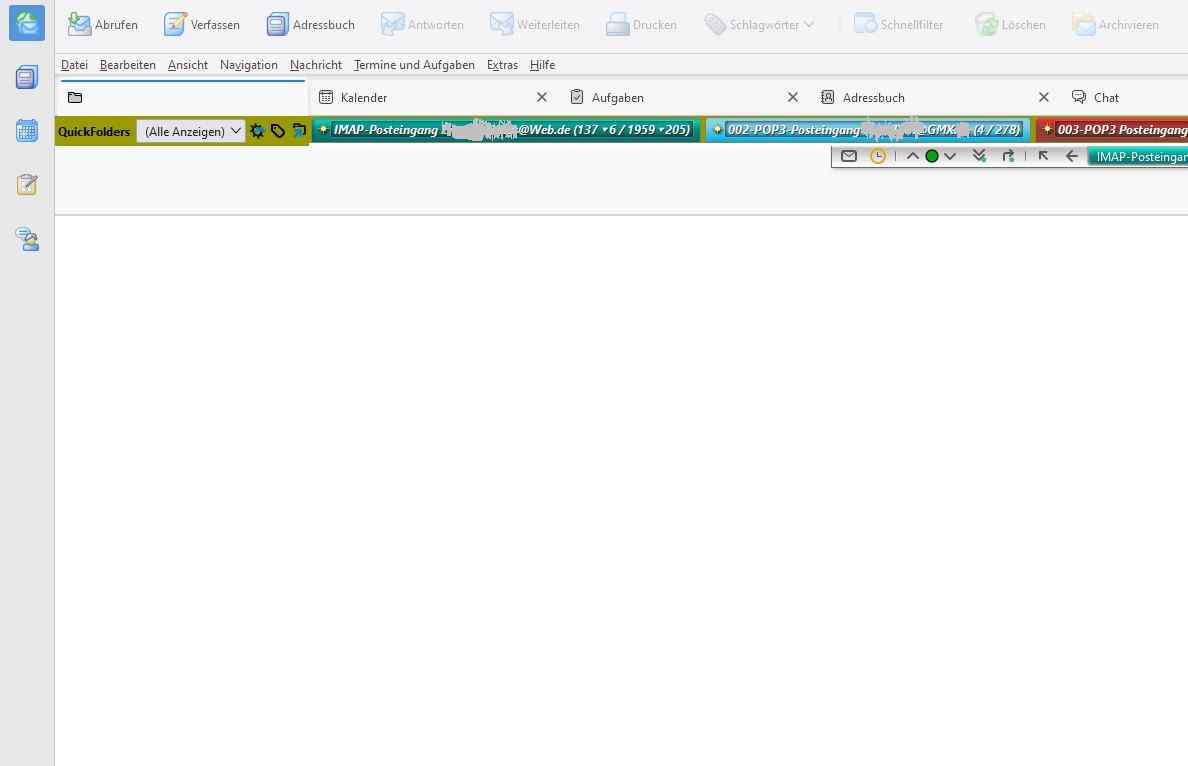Open the (Alle Anzeigen) category dropdown

point(191,131)
